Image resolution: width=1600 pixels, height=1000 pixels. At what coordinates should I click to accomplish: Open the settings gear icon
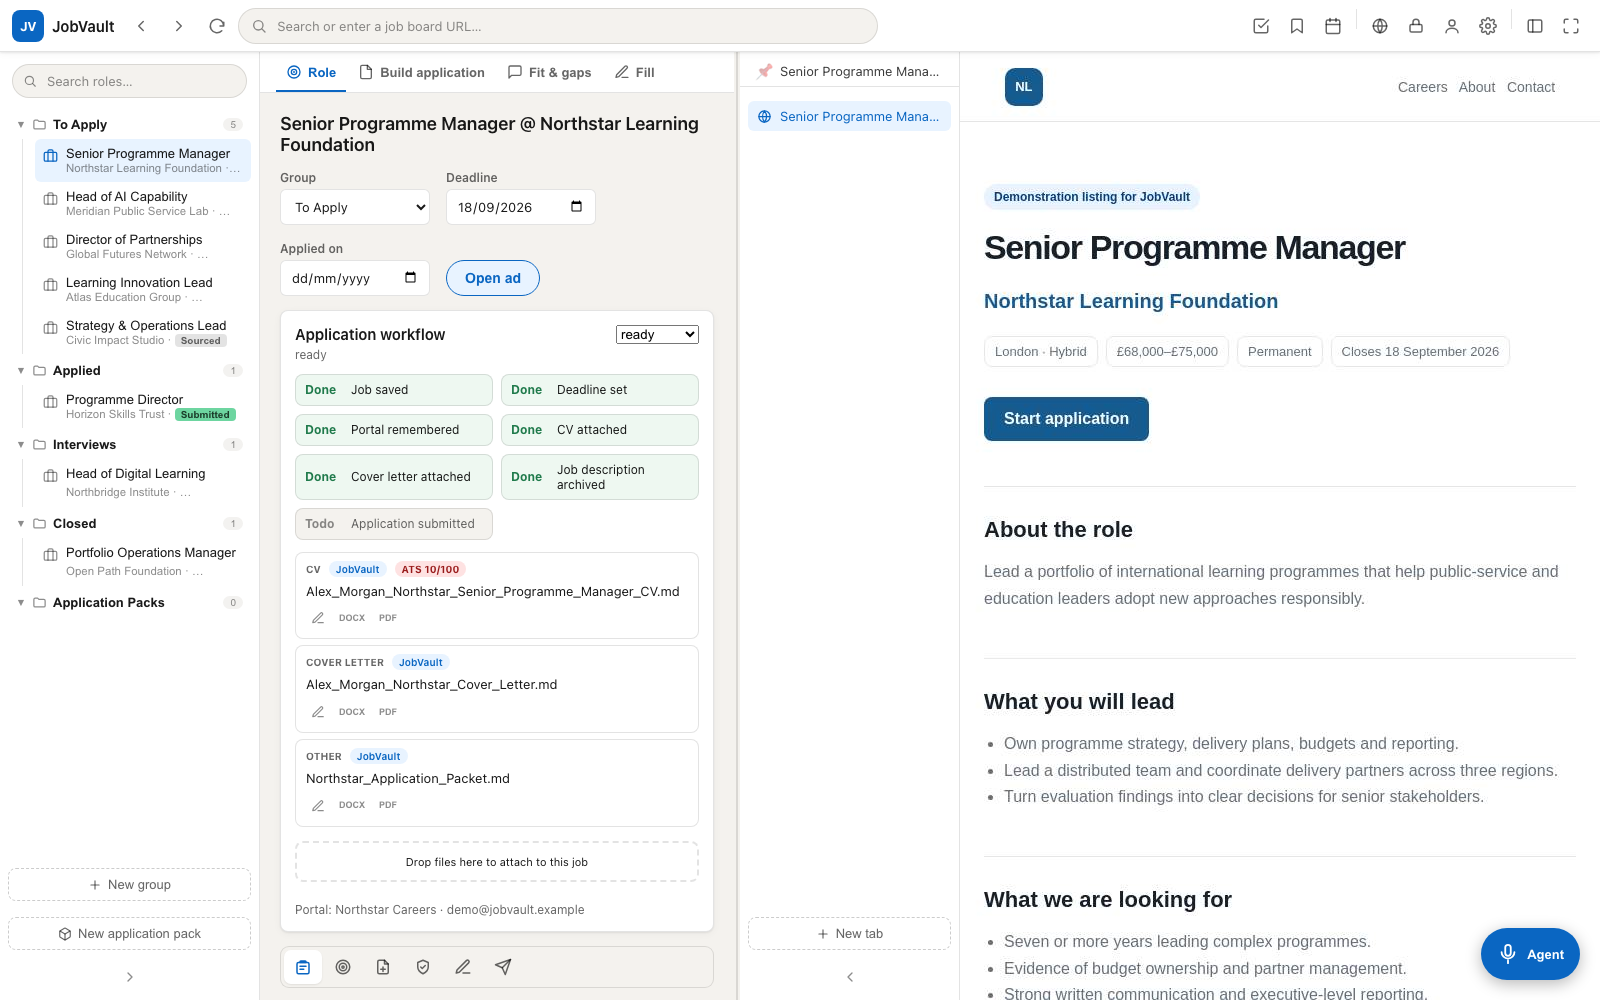click(1488, 26)
